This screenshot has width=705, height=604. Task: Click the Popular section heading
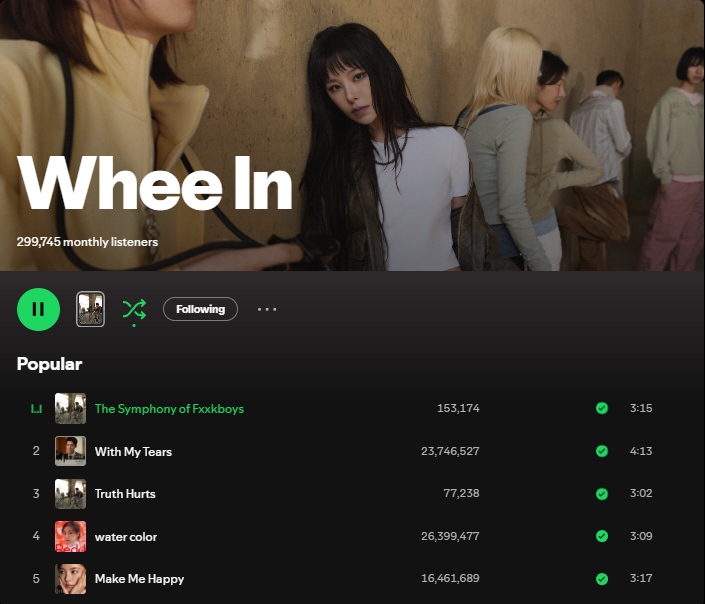pos(49,364)
